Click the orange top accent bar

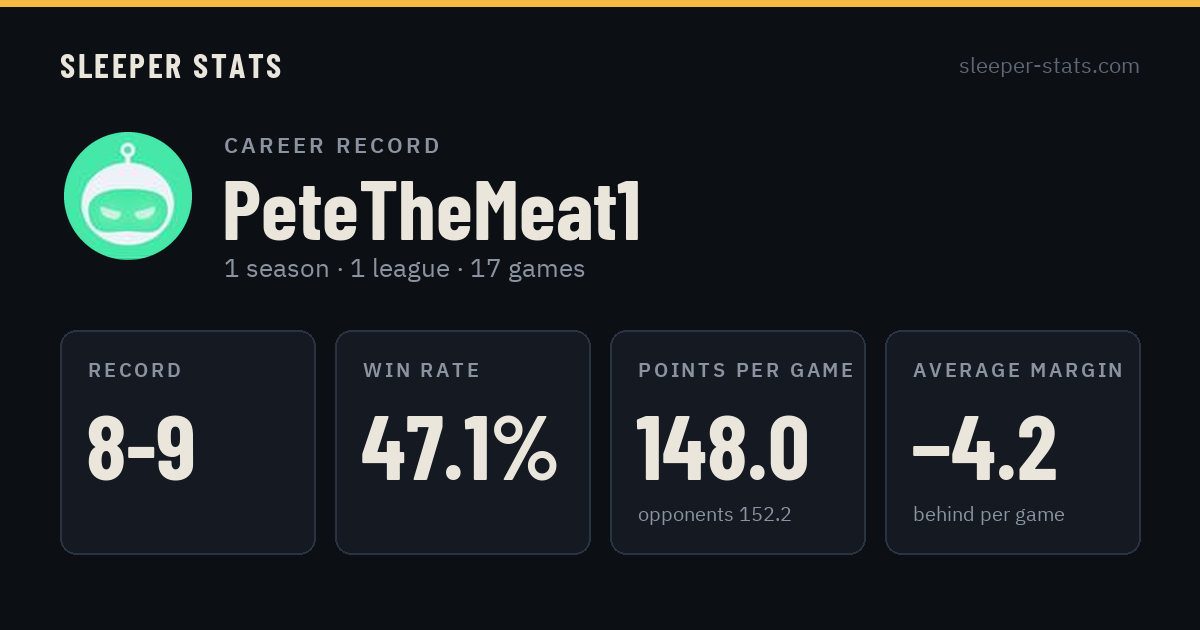[x=600, y=3]
